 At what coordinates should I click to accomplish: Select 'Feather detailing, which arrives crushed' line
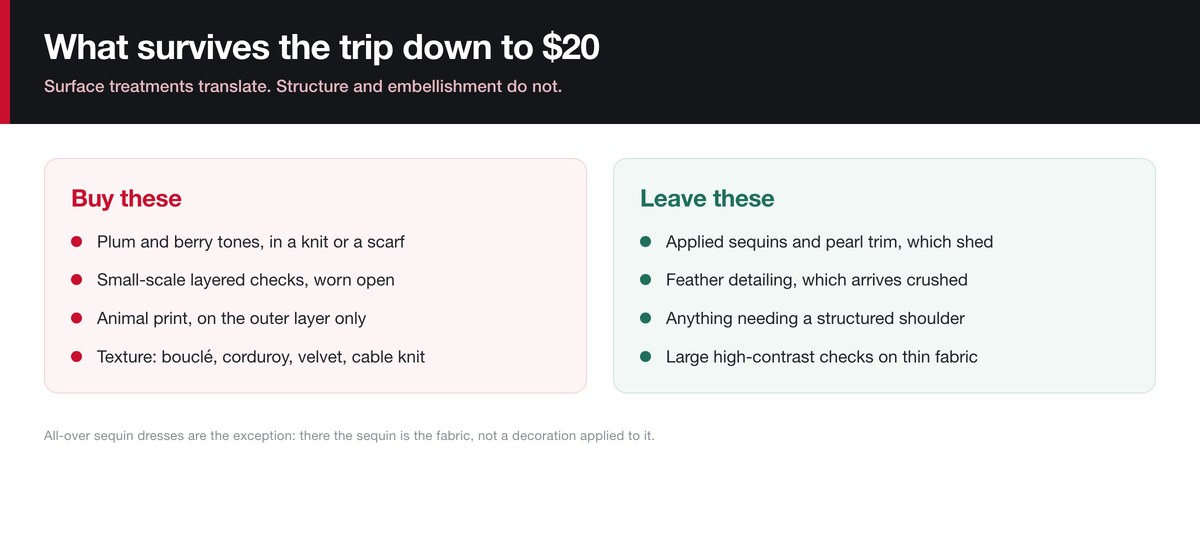[817, 280]
